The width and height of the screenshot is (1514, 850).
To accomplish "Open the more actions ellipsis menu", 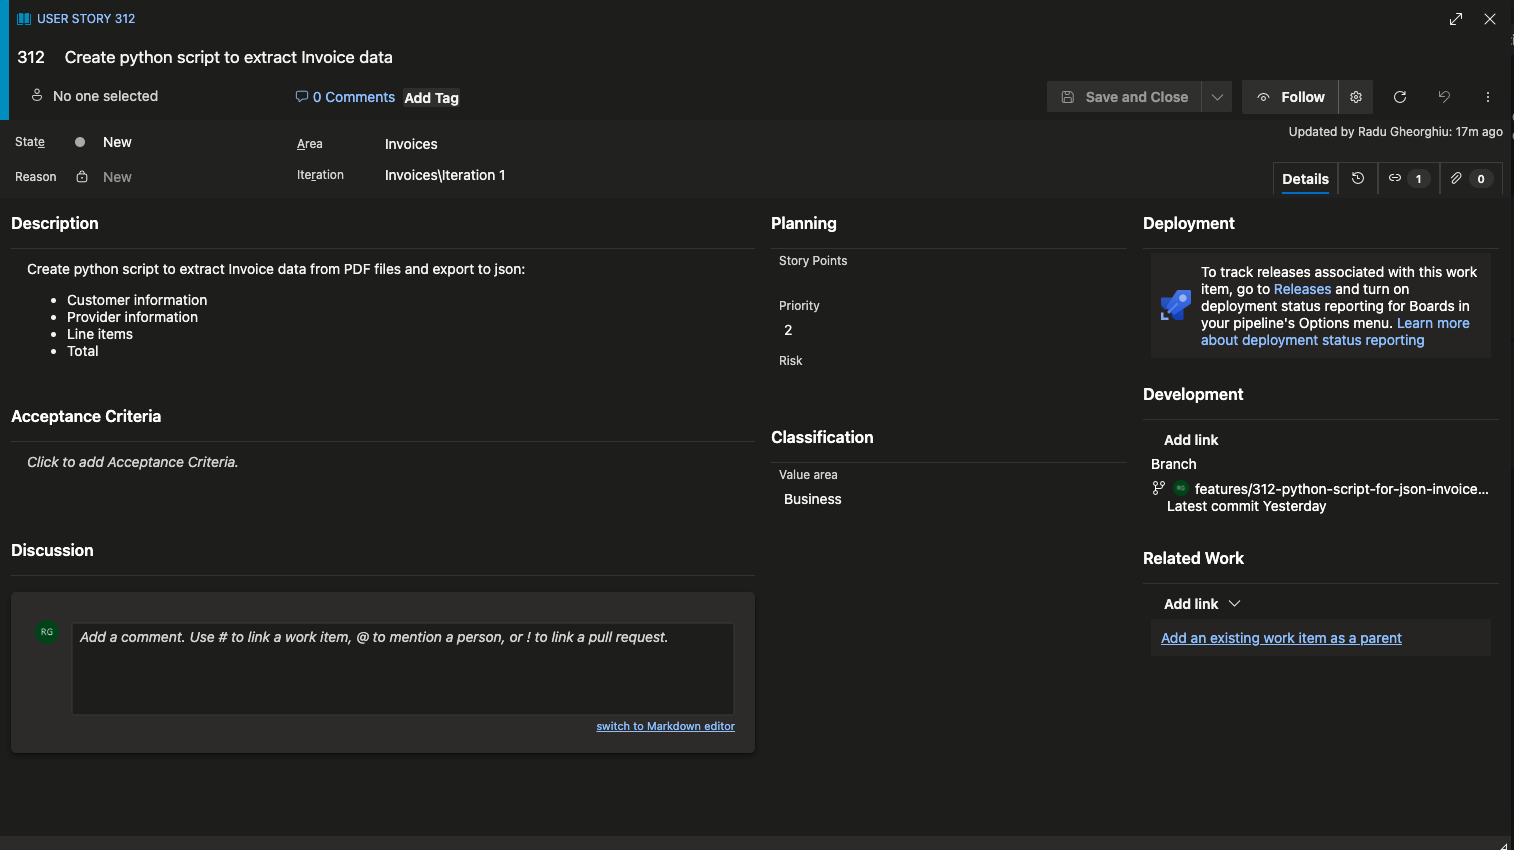I will click(x=1488, y=97).
